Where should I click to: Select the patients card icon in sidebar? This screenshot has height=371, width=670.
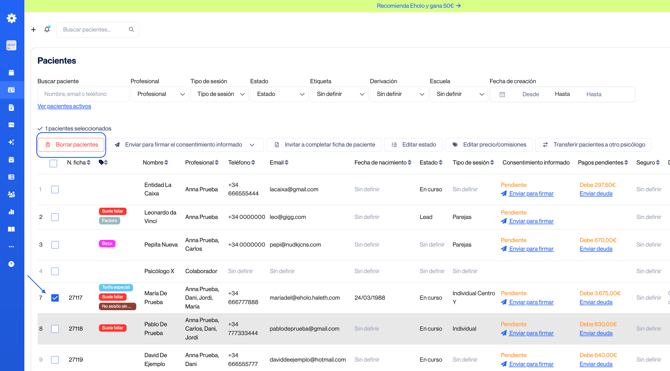point(12,90)
